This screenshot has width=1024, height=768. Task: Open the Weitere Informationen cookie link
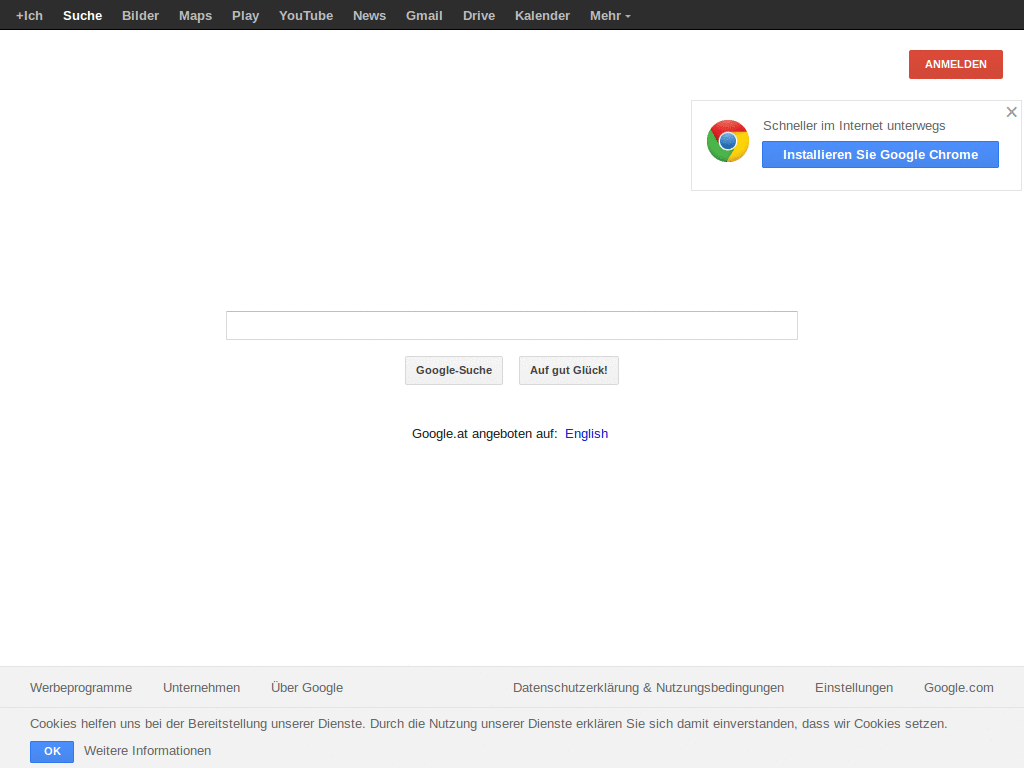(x=148, y=751)
